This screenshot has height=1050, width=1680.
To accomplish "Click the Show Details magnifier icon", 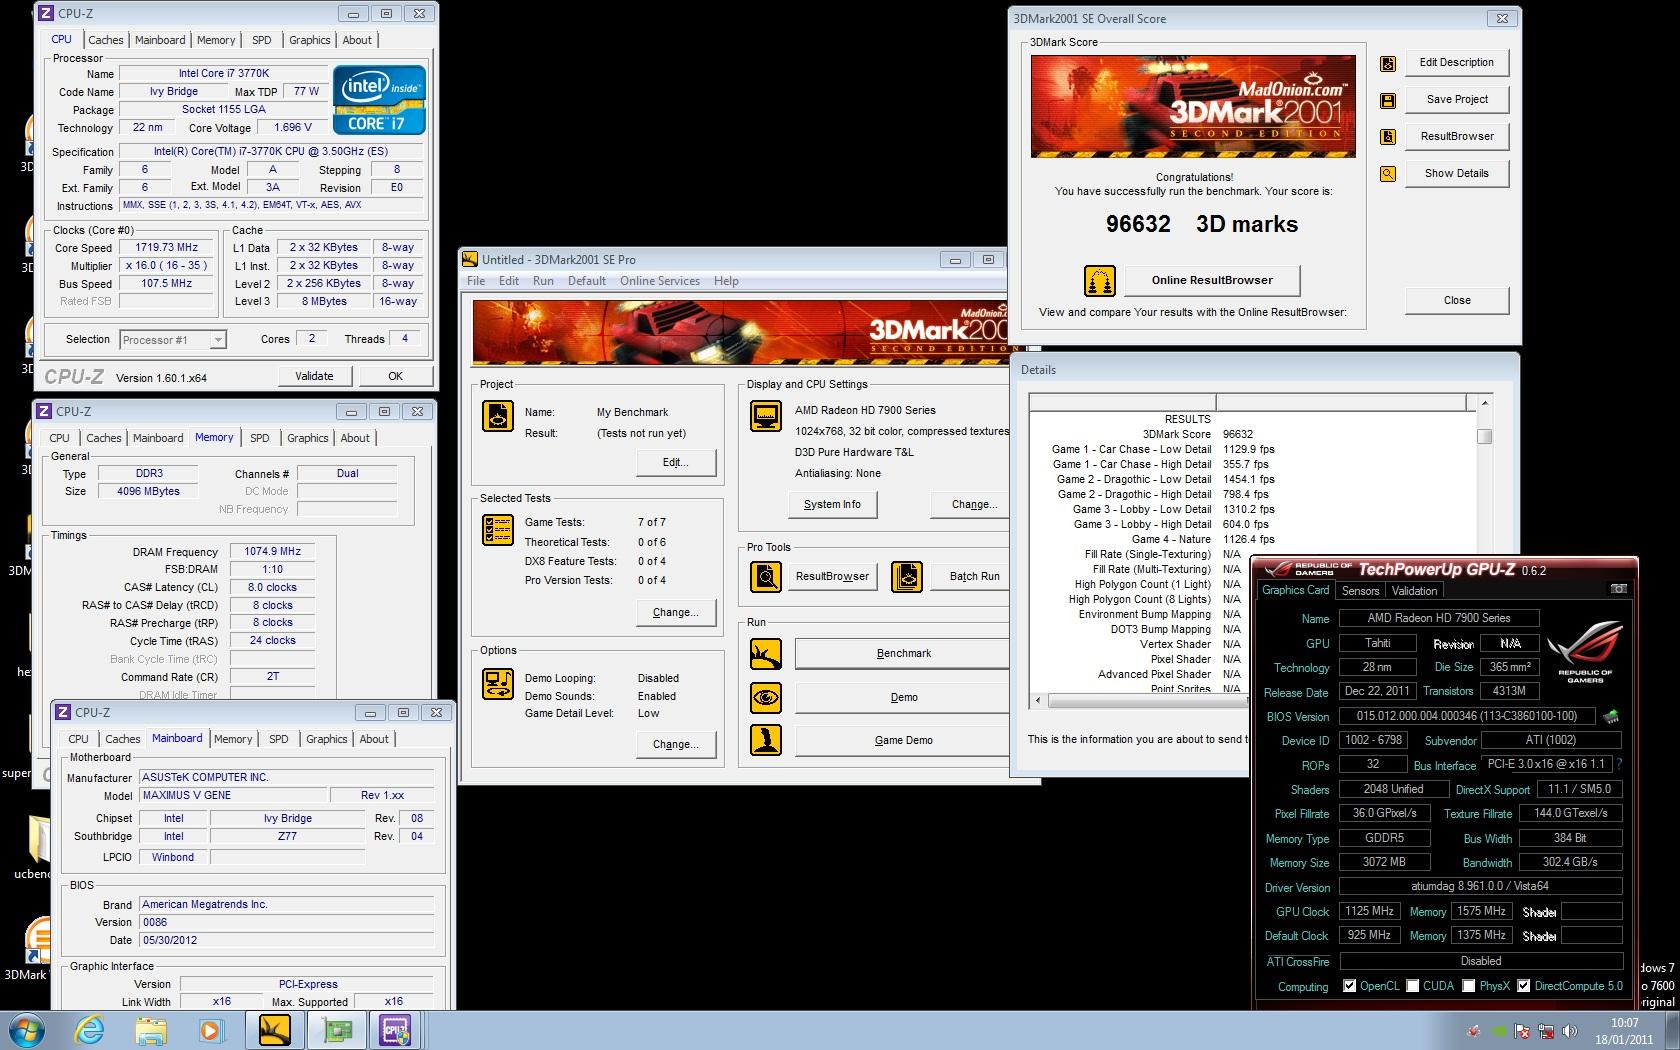I will pos(1388,174).
